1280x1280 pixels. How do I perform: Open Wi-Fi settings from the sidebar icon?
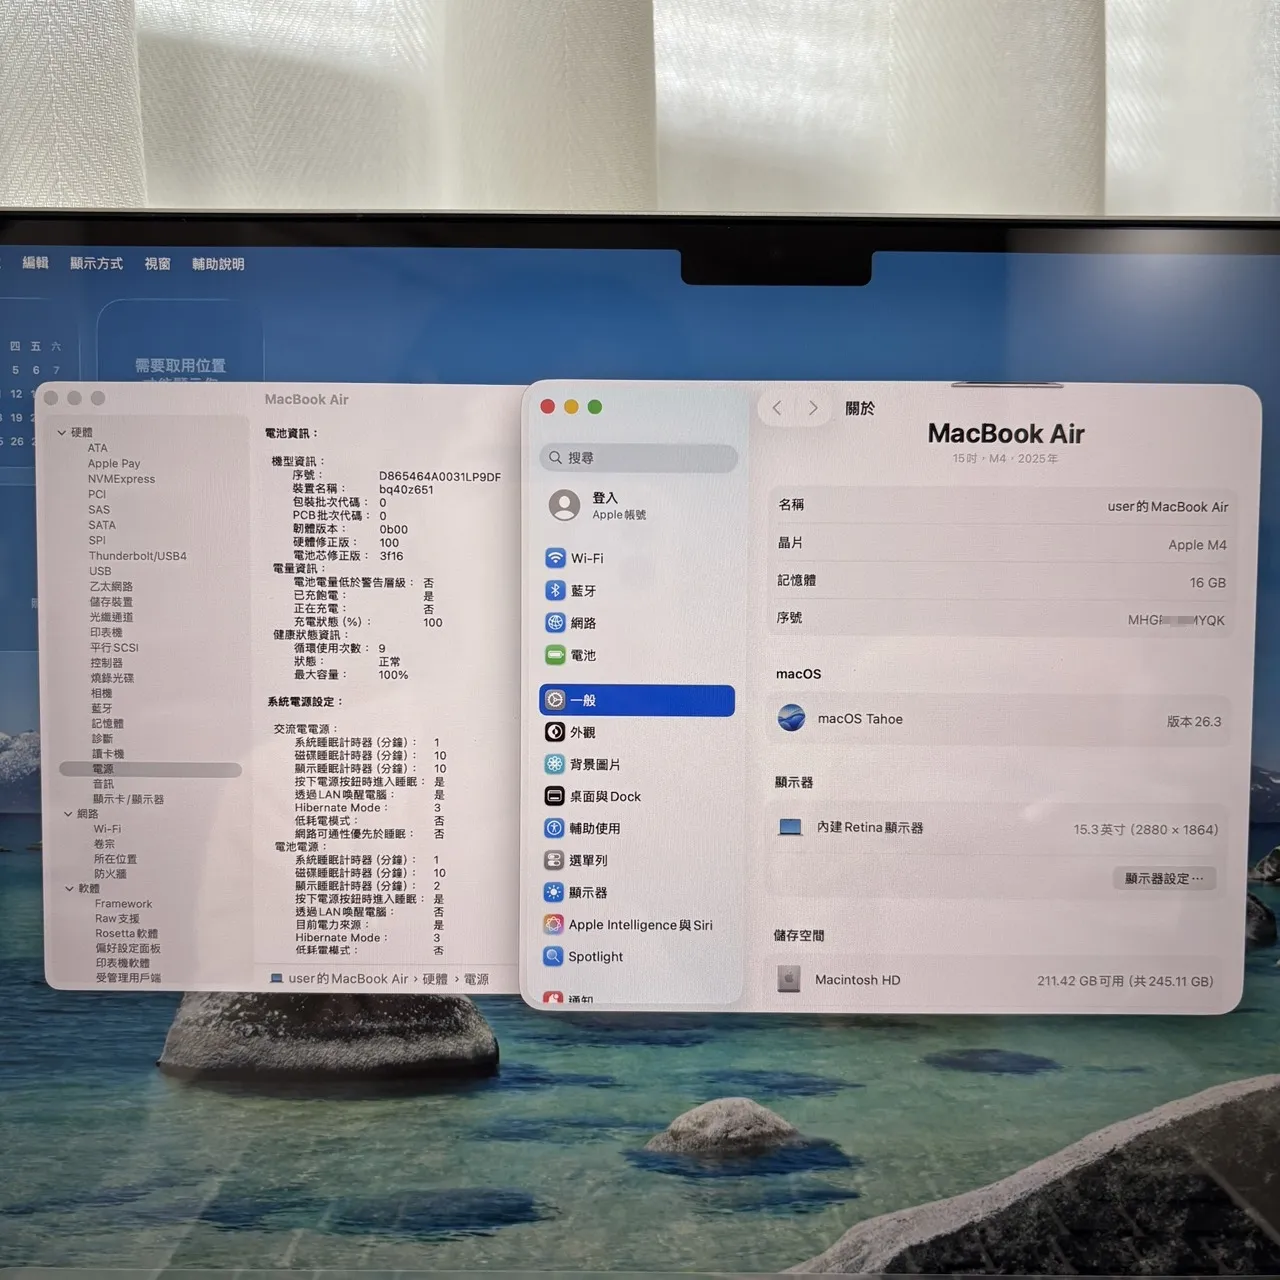(557, 558)
